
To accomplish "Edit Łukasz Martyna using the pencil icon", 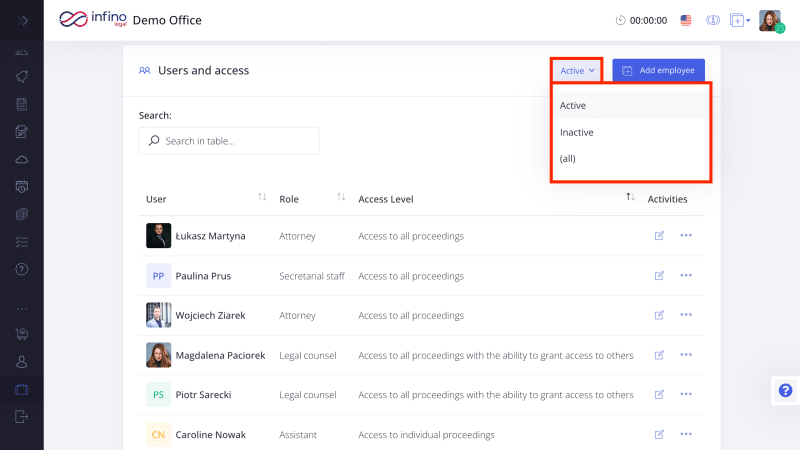I will [x=659, y=236].
